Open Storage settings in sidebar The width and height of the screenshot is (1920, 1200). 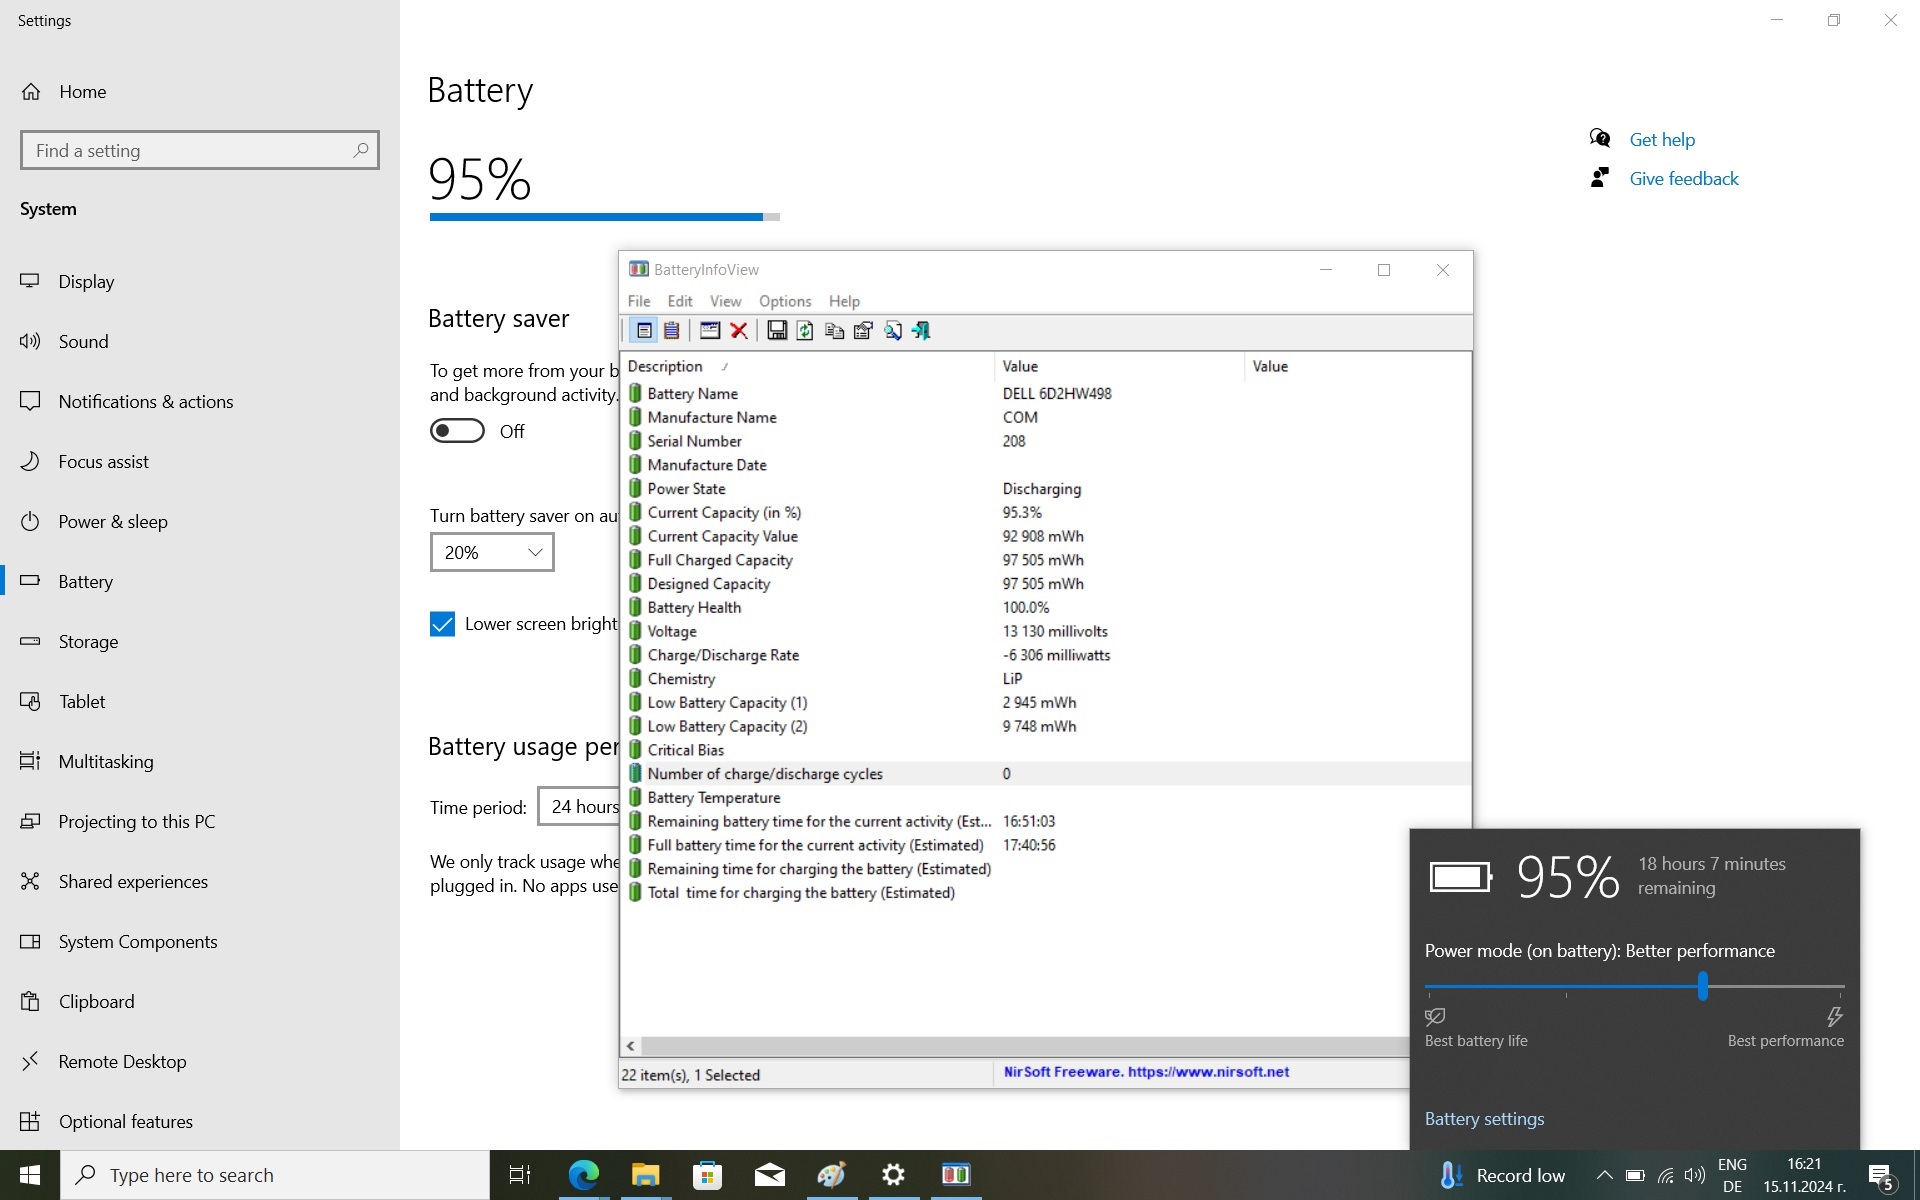[x=200, y=642]
